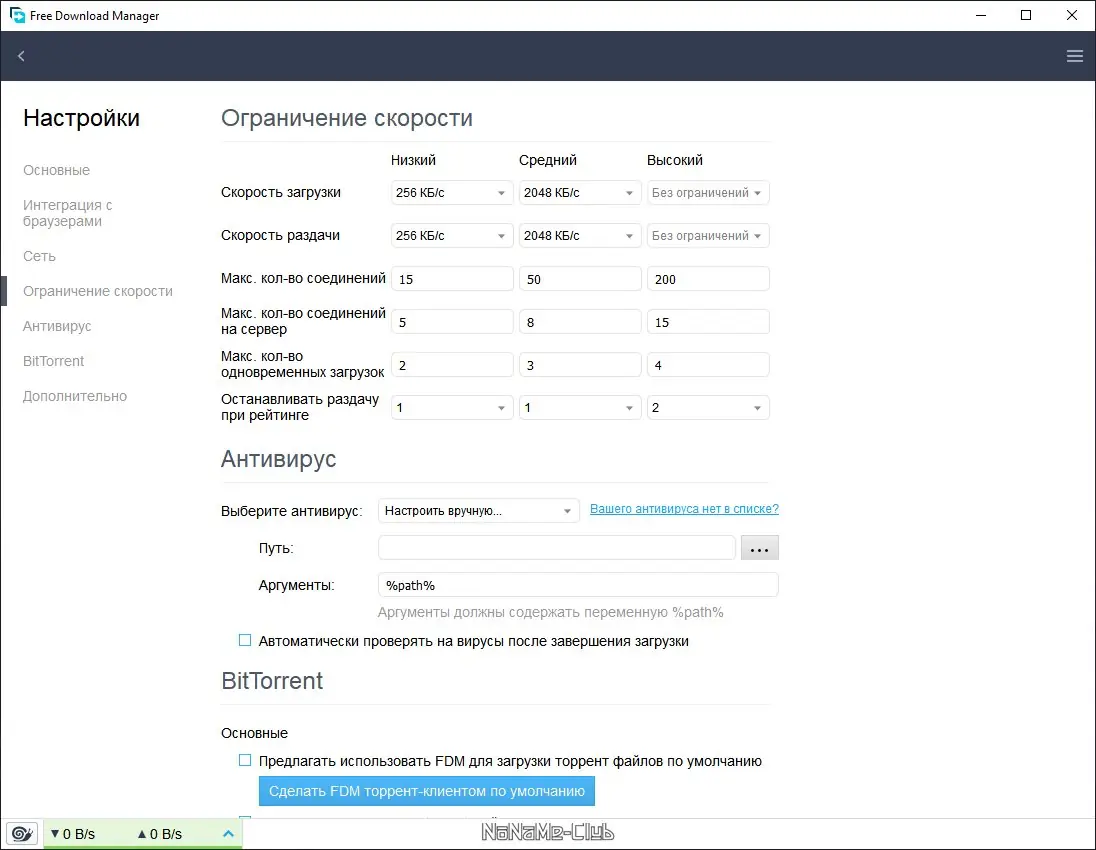Open medium upload speed dropdown
The height and width of the screenshot is (850, 1096).
coord(579,236)
